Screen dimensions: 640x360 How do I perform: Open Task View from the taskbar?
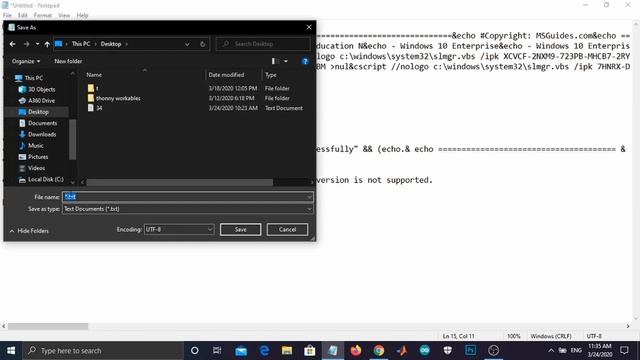(x=217, y=351)
